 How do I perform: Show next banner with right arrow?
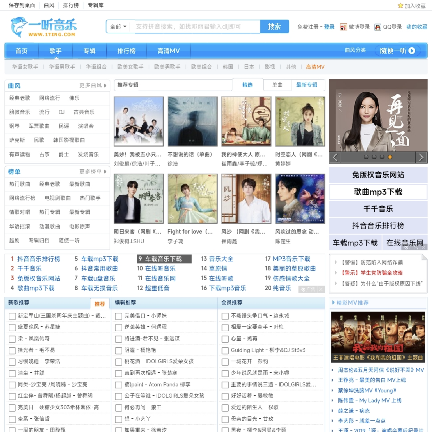[x=421, y=157]
